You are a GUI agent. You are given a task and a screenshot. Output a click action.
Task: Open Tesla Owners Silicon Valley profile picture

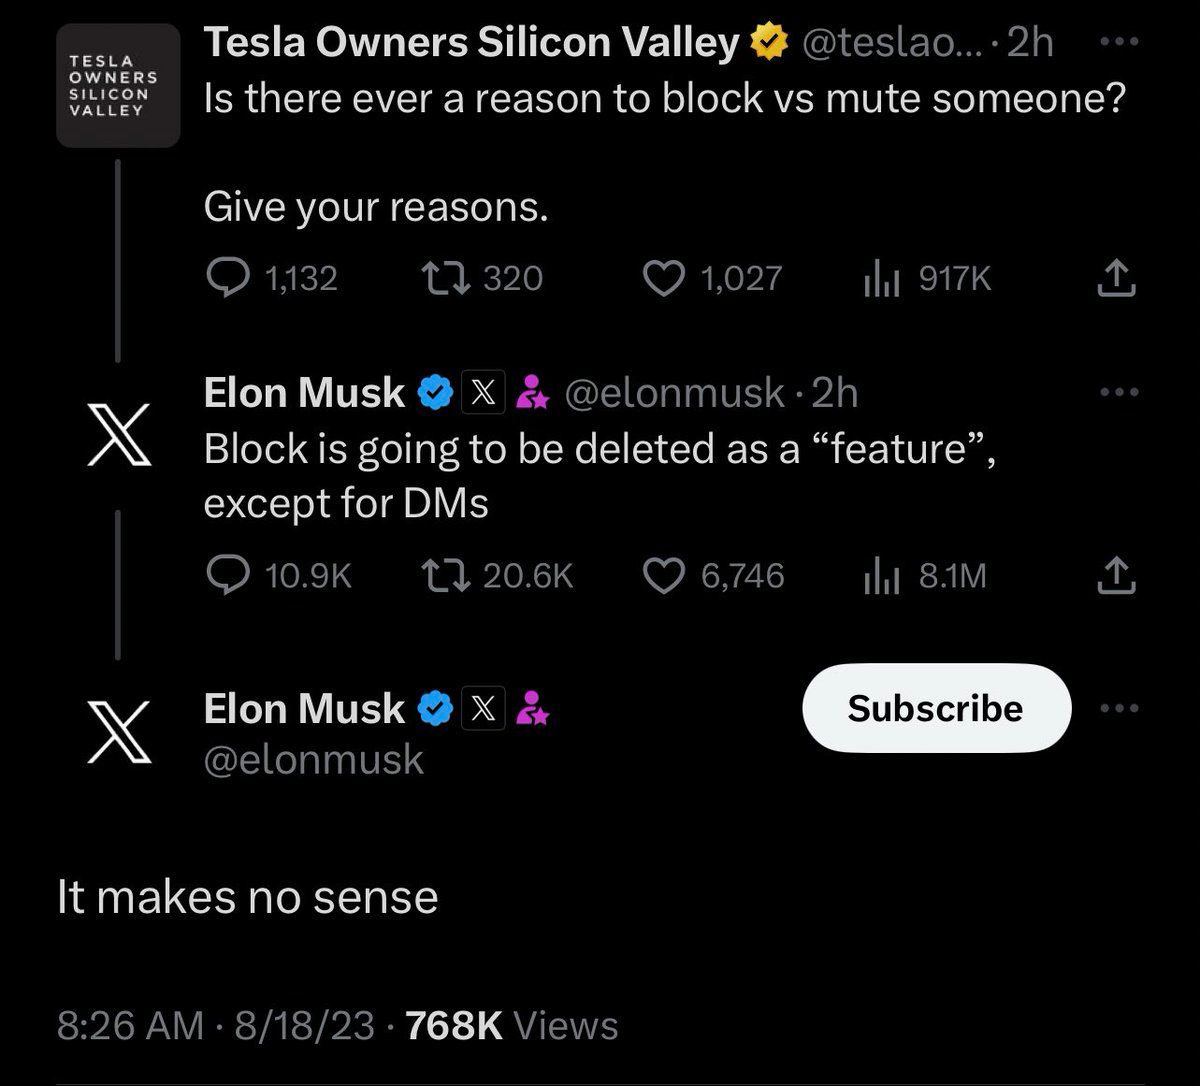[x=118, y=86]
